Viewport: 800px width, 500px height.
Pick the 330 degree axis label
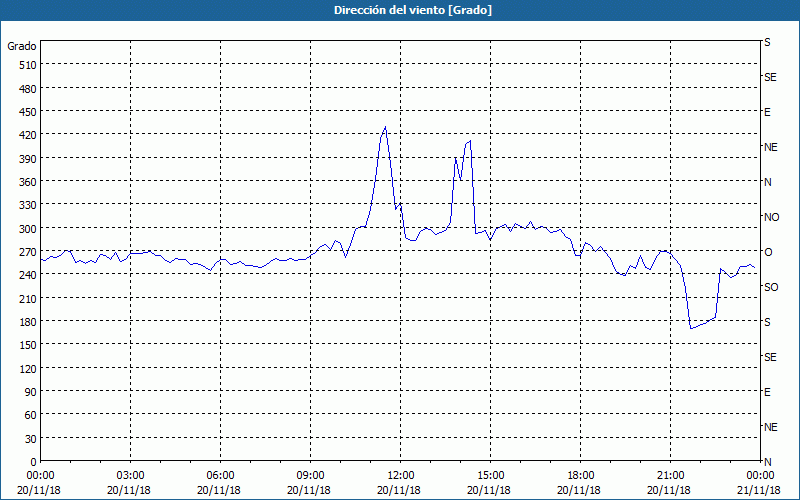[x=28, y=205]
